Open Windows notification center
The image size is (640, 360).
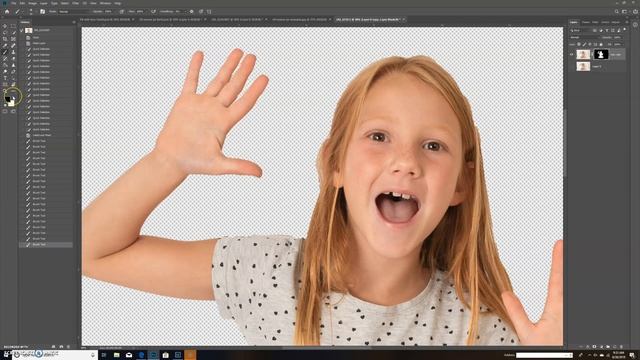click(632, 355)
